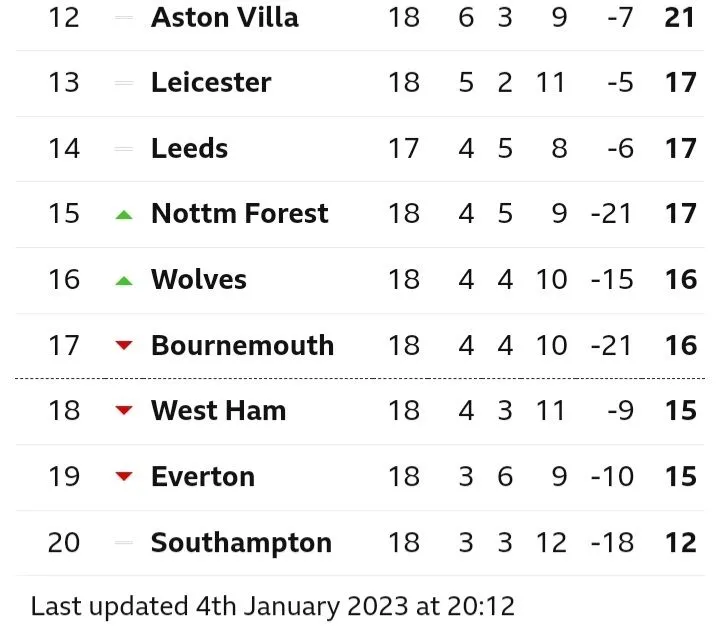Click the green up arrow beside Wolves
The image size is (720, 632).
(x=124, y=280)
